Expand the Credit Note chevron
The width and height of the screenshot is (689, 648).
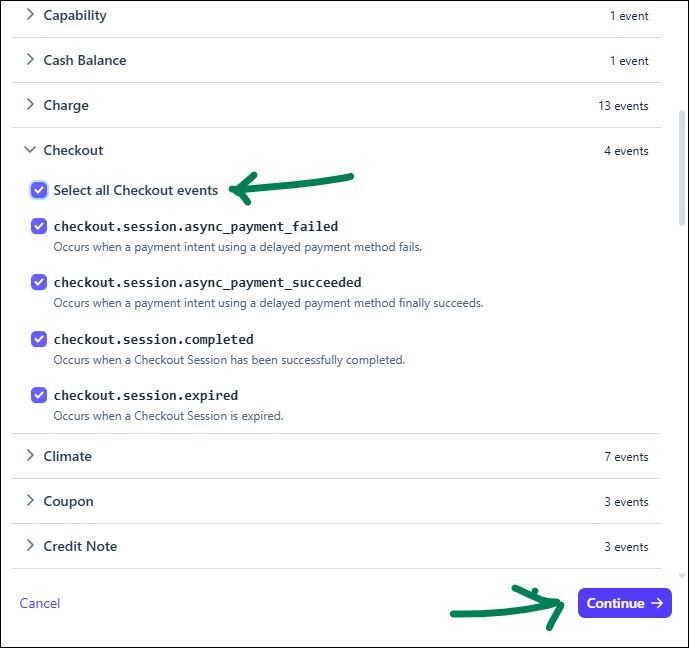(x=30, y=546)
